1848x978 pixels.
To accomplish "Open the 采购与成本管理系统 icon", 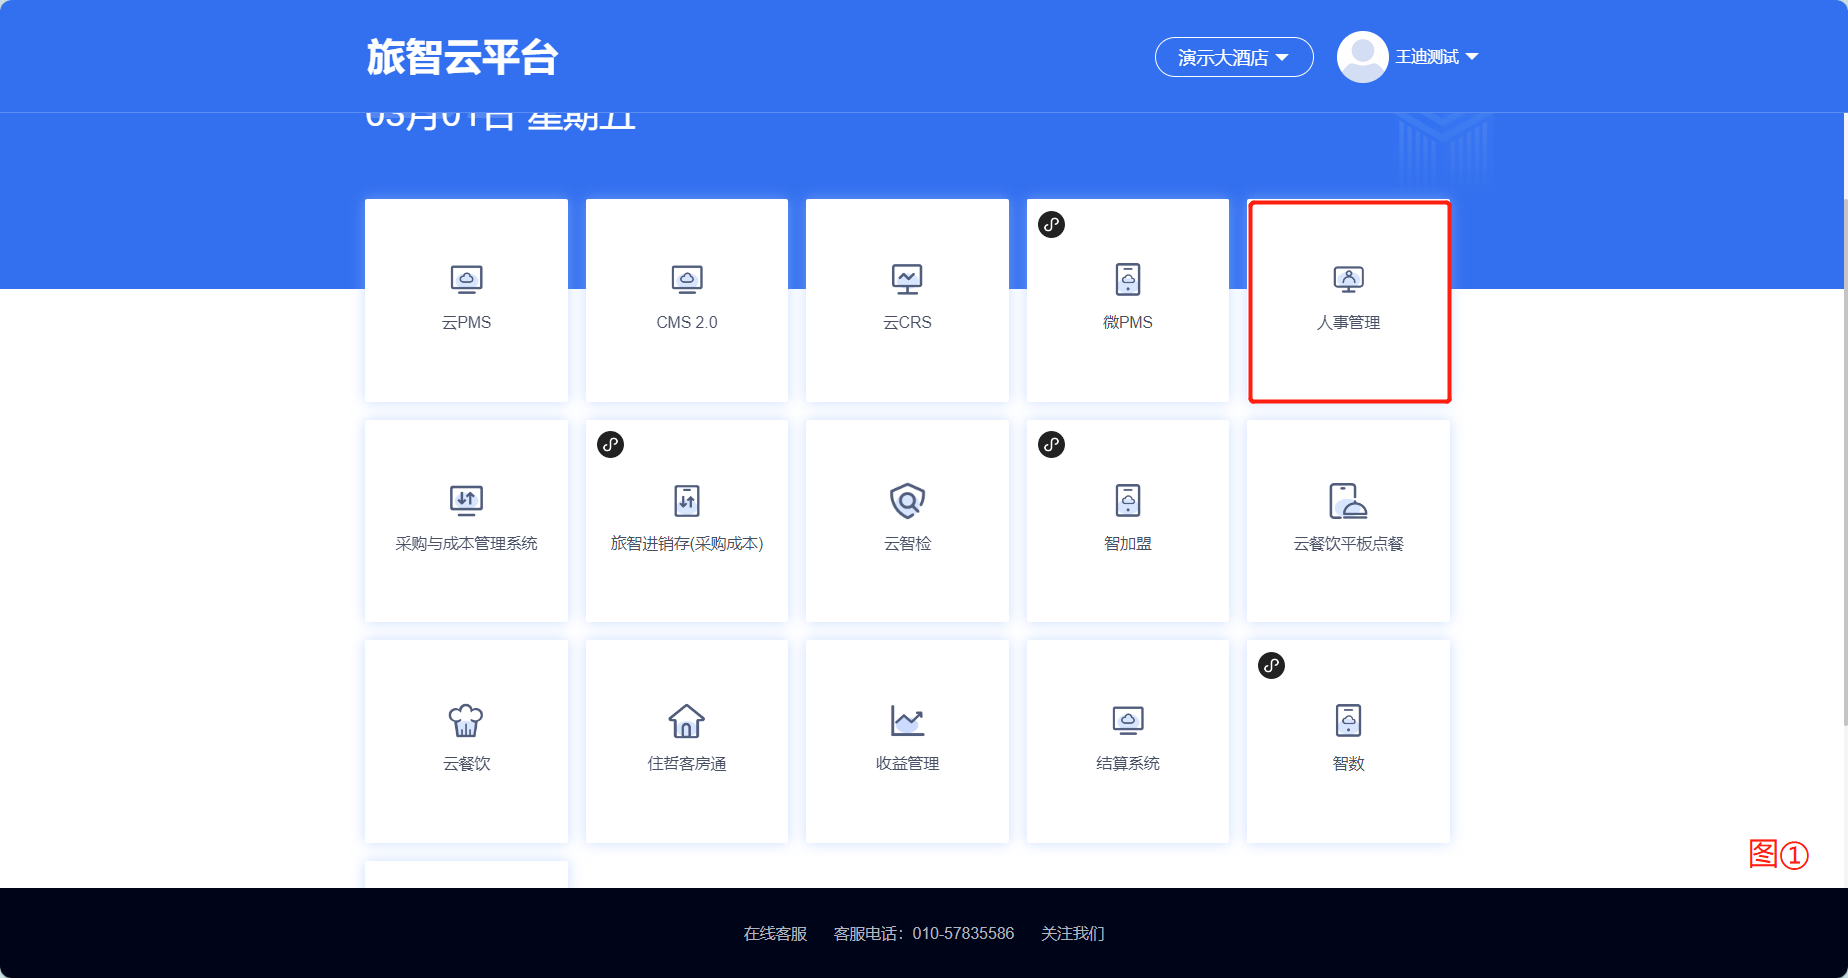I will point(466,500).
